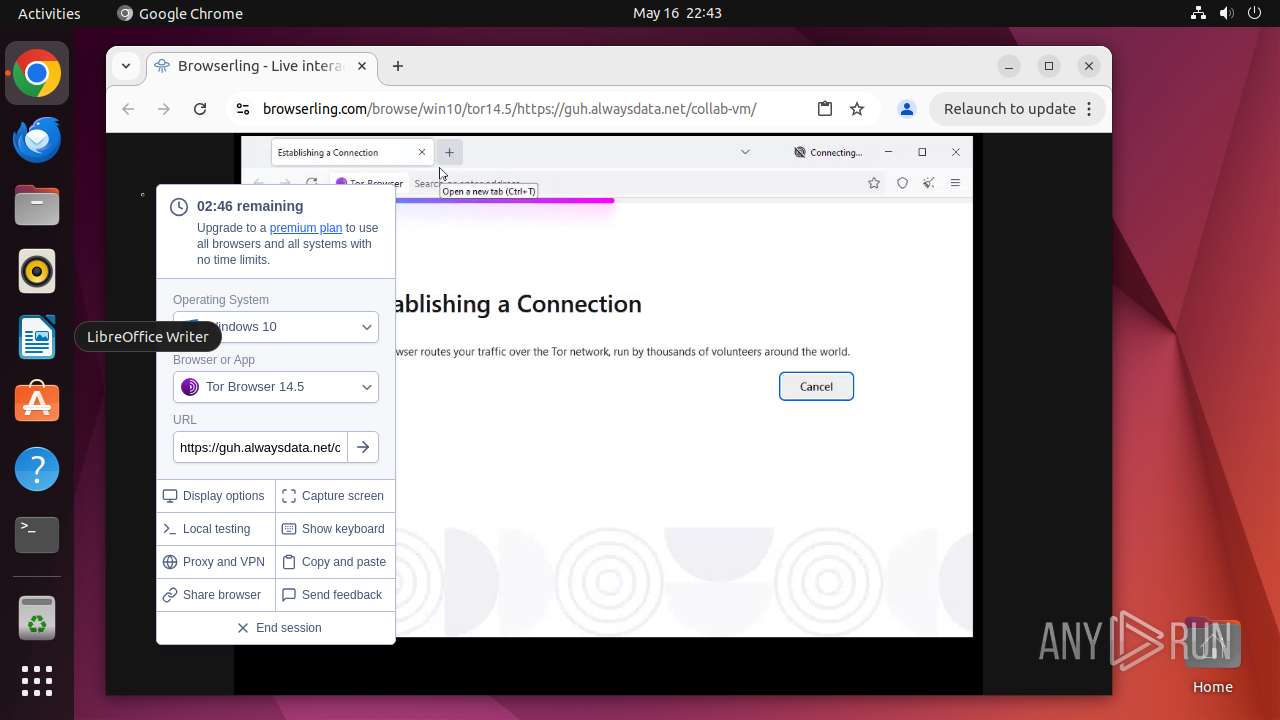Open Chrome three-dot menu
The height and width of the screenshot is (720, 1280).
1089,109
